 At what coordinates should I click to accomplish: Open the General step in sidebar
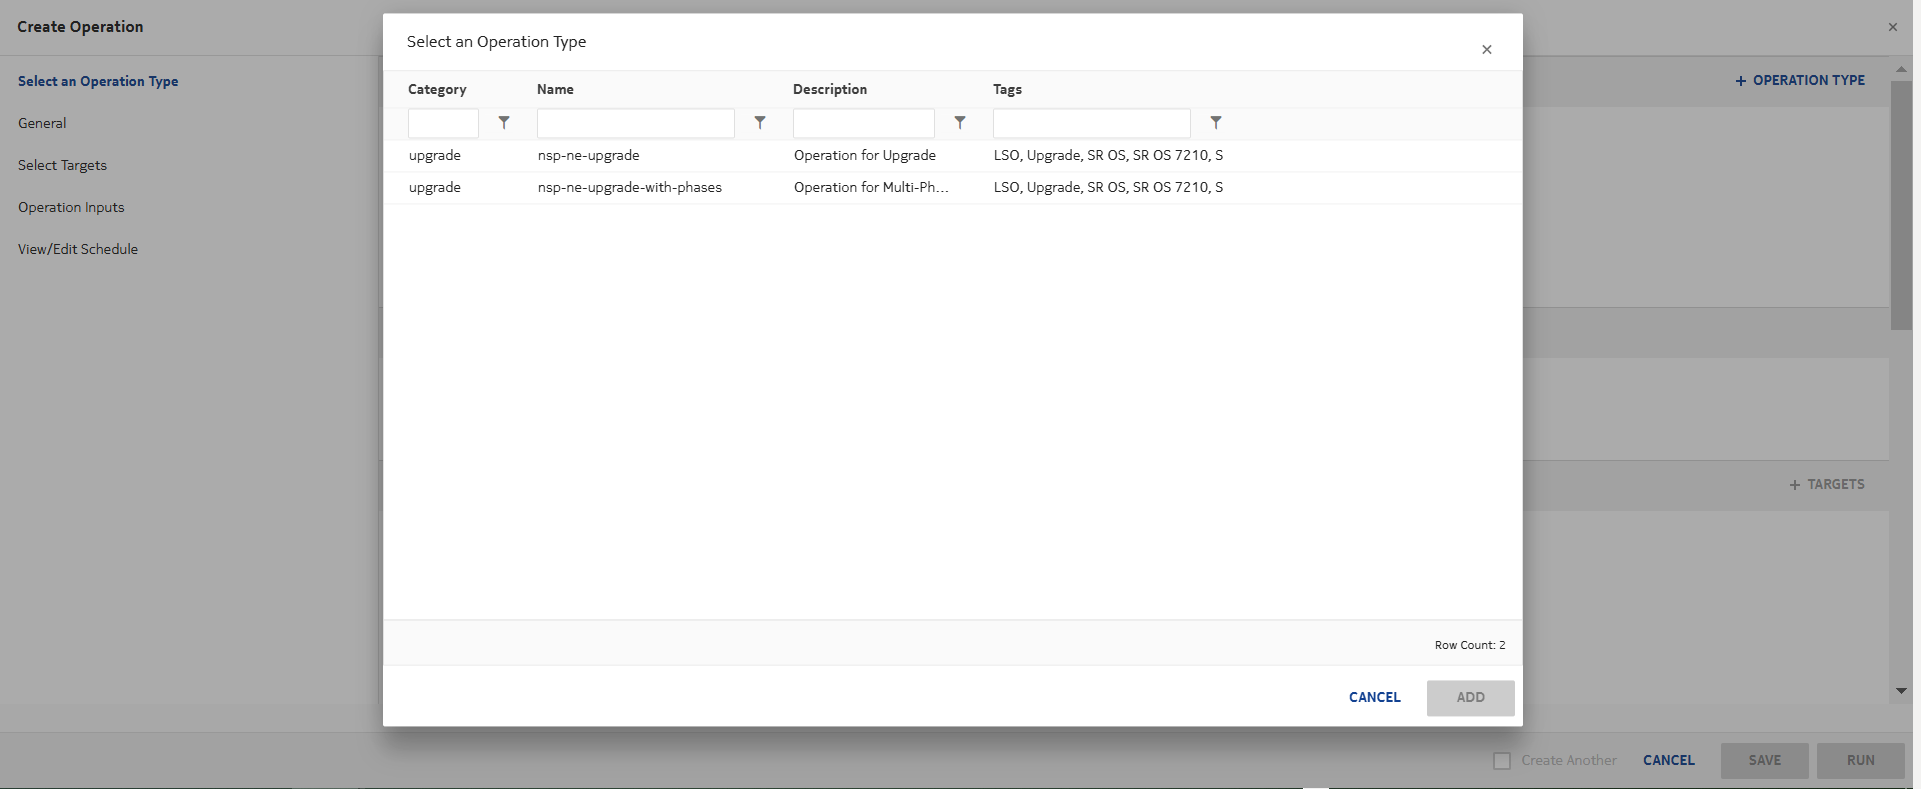[x=42, y=123]
